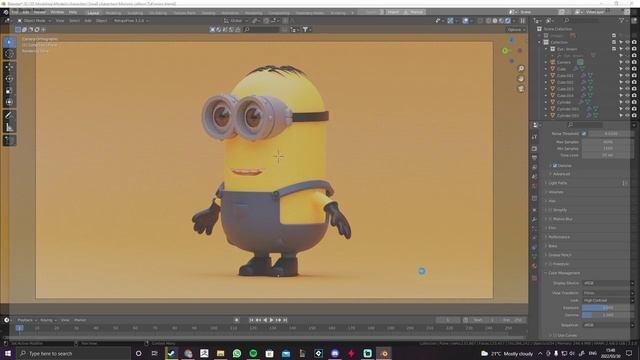This screenshot has height=360, width=640.
Task: Open the File menu
Action: [x=15, y=12]
